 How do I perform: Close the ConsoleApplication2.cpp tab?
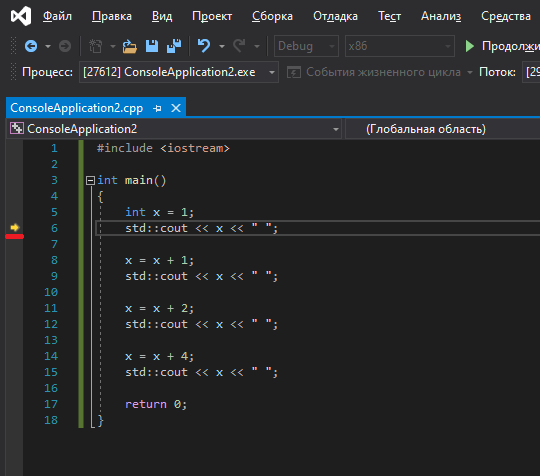[176, 108]
